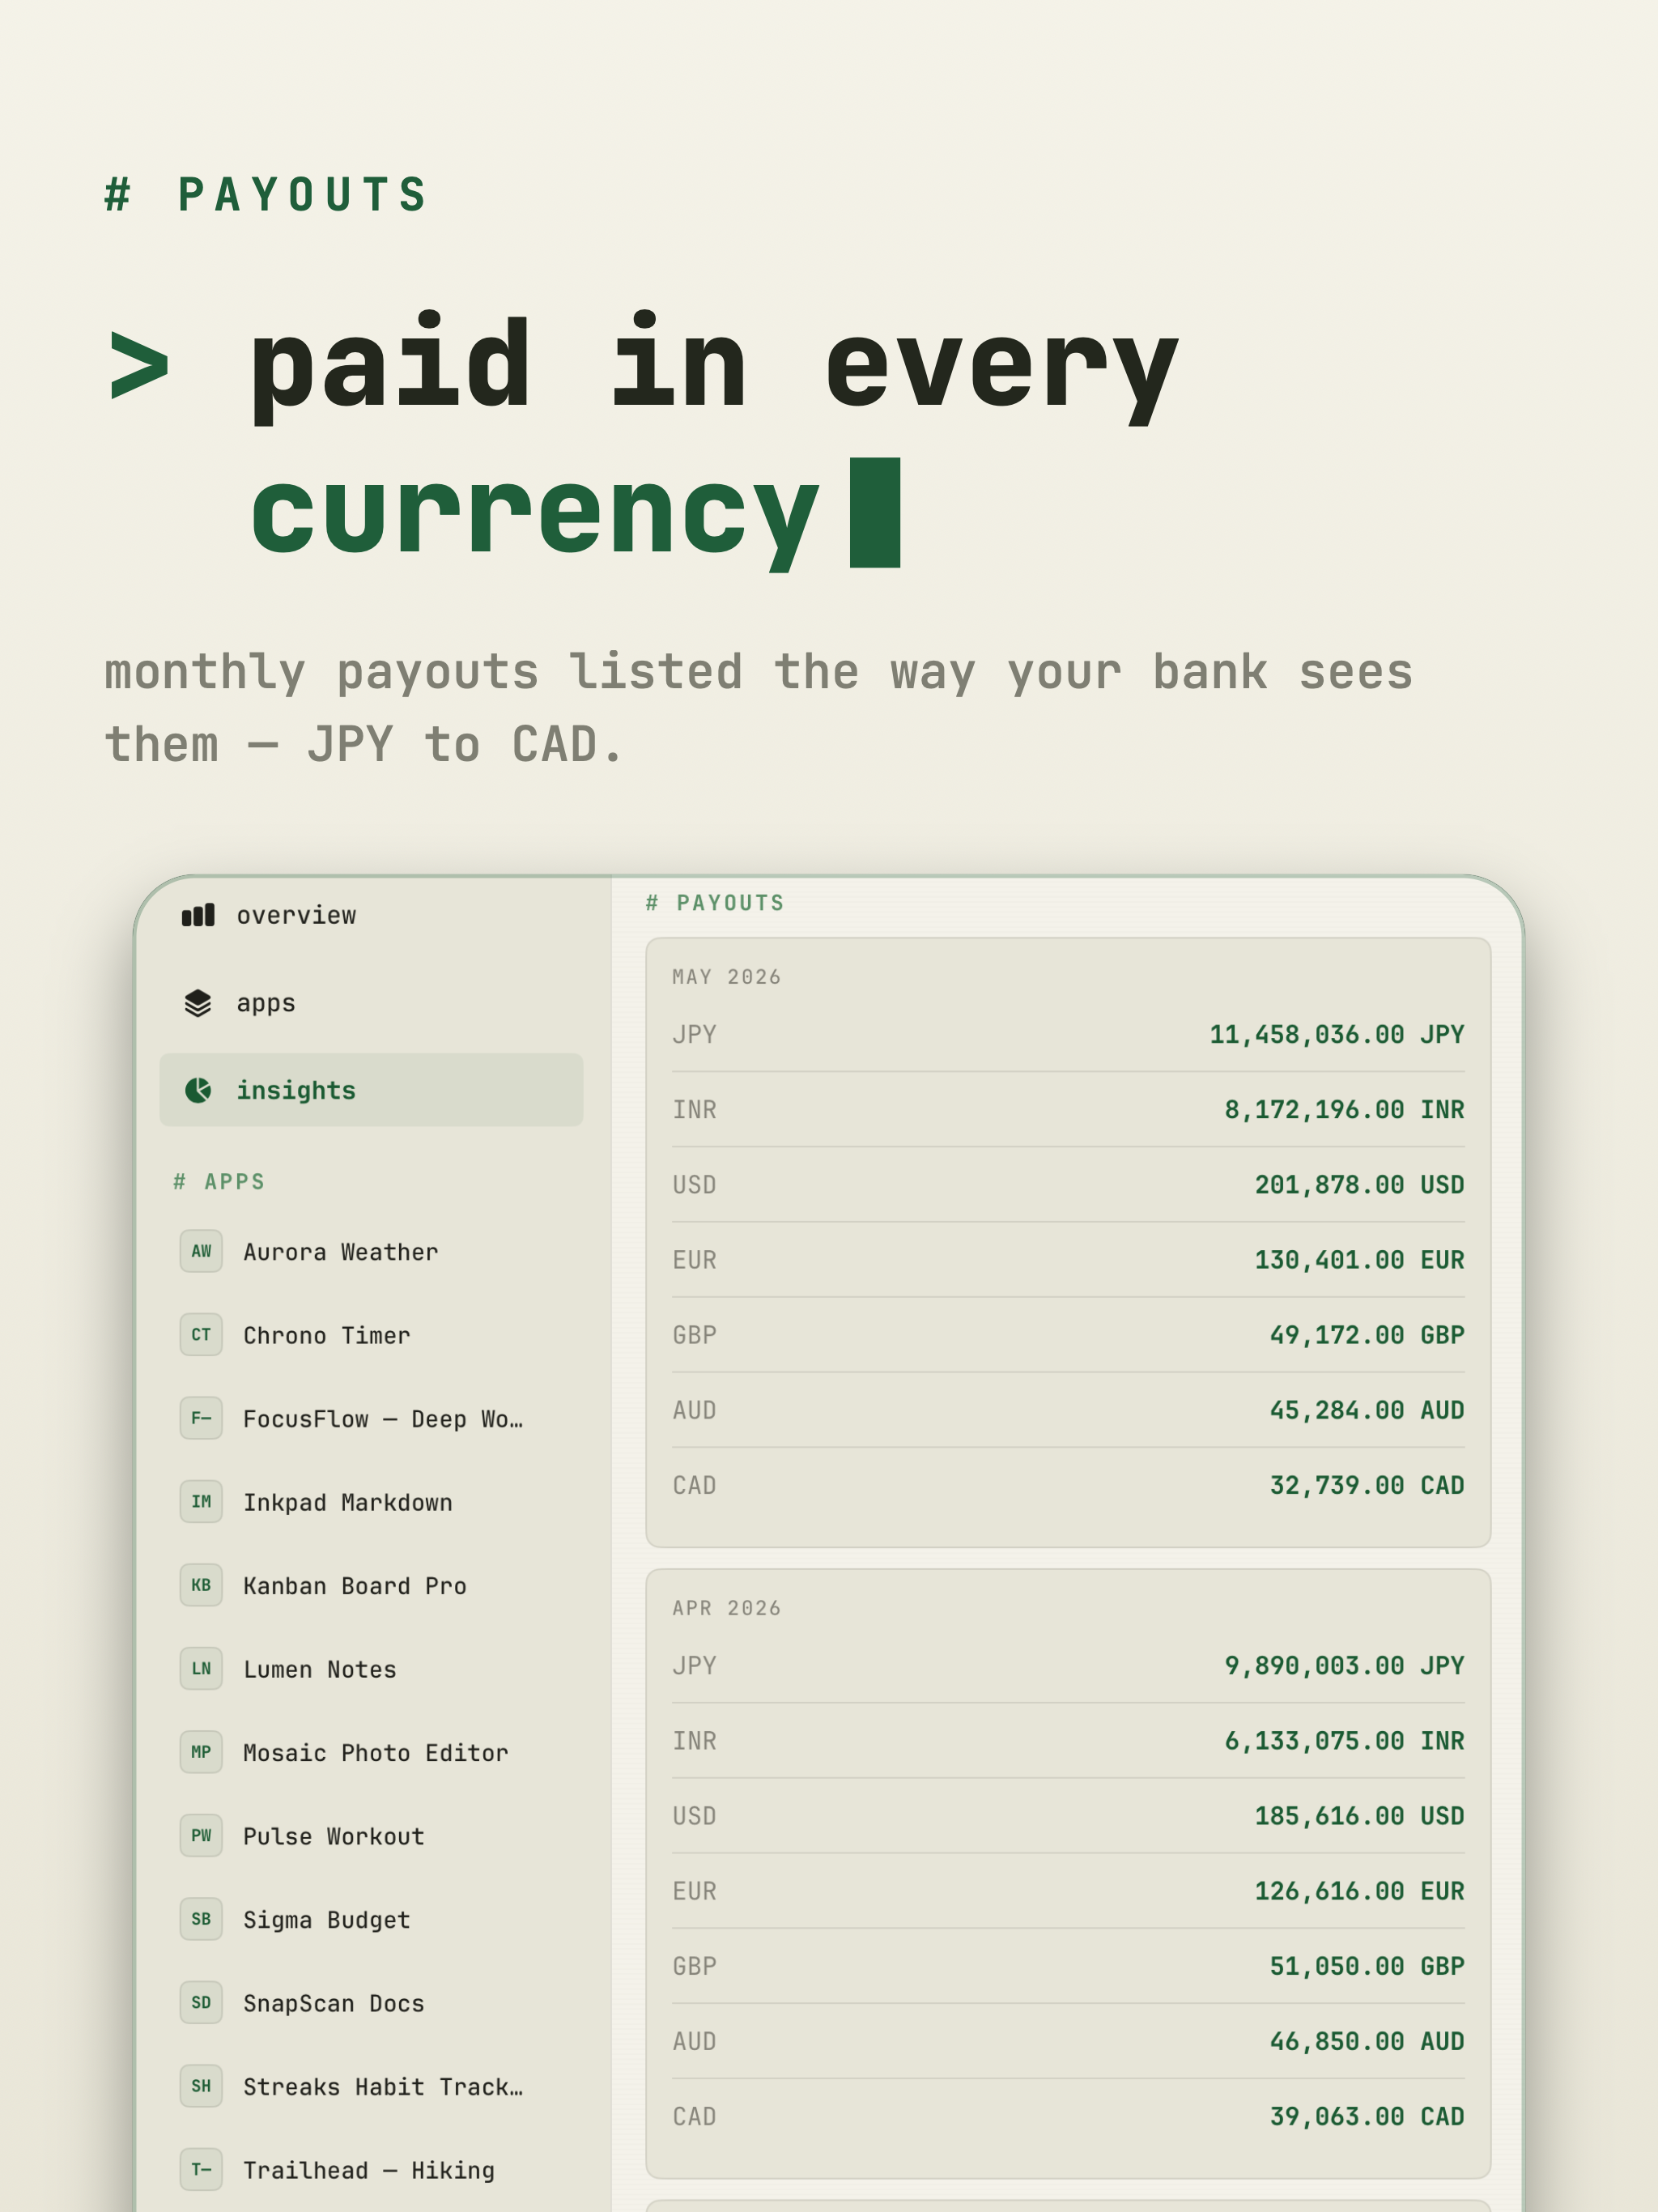Click the apps stacked layers icon
Image resolution: width=1658 pixels, height=2212 pixels.
(198, 1003)
